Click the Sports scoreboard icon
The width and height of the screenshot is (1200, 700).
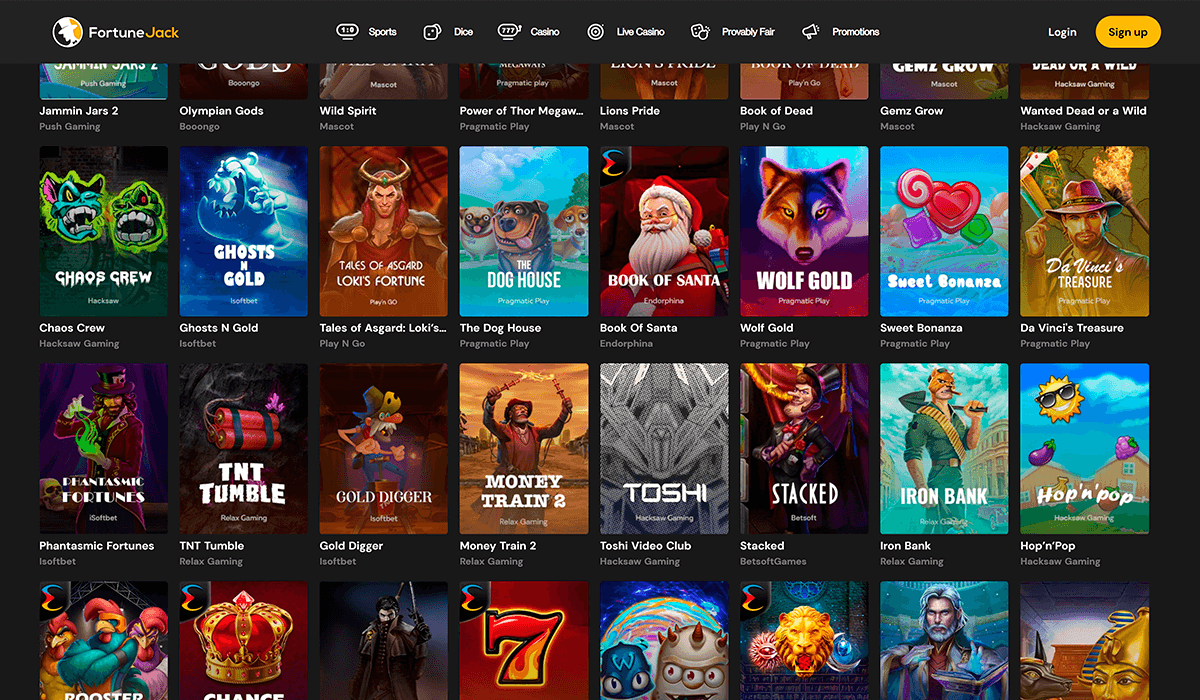pos(347,32)
